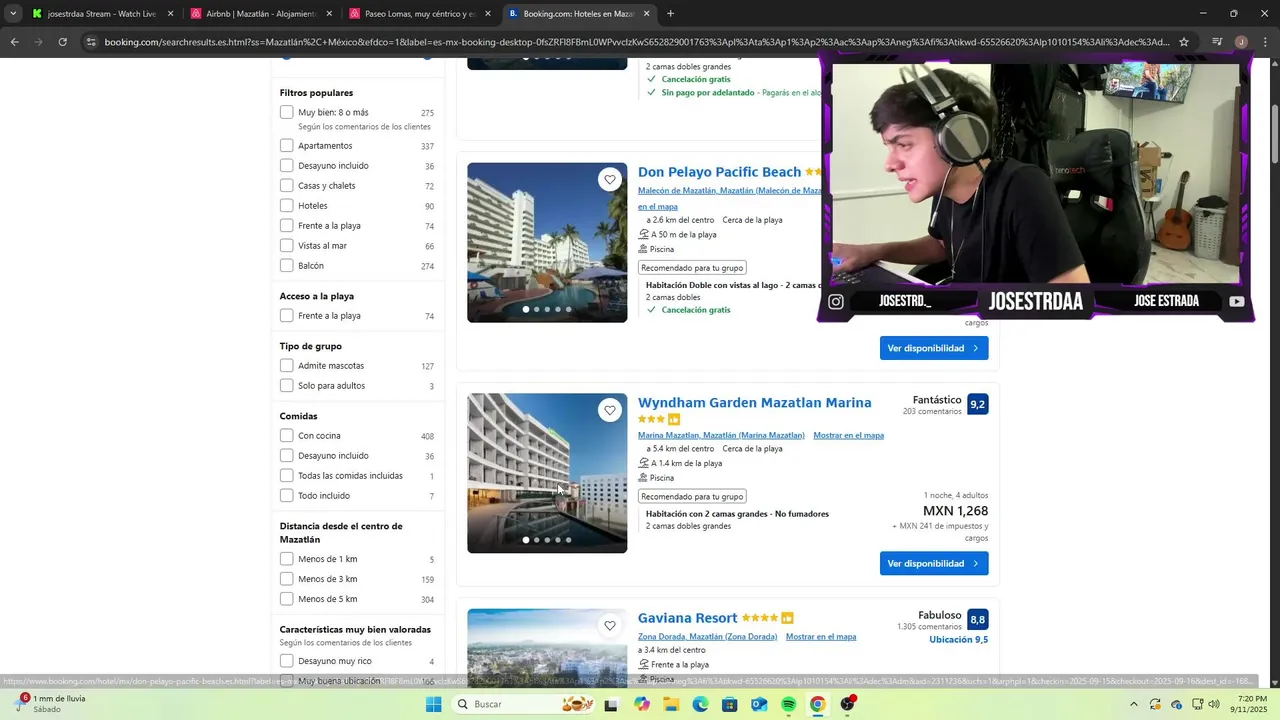
Task: Open Spotify from taskbar
Action: click(788, 704)
